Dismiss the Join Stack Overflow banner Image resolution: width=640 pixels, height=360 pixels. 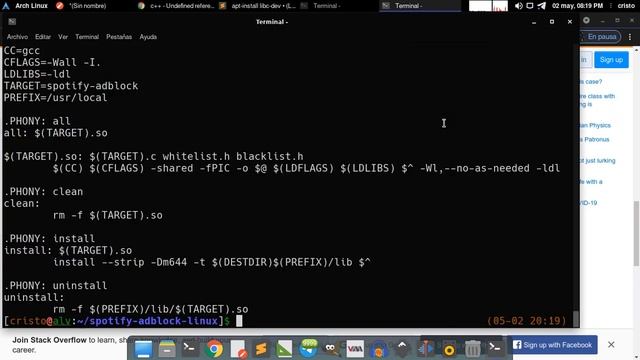click(x=611, y=345)
